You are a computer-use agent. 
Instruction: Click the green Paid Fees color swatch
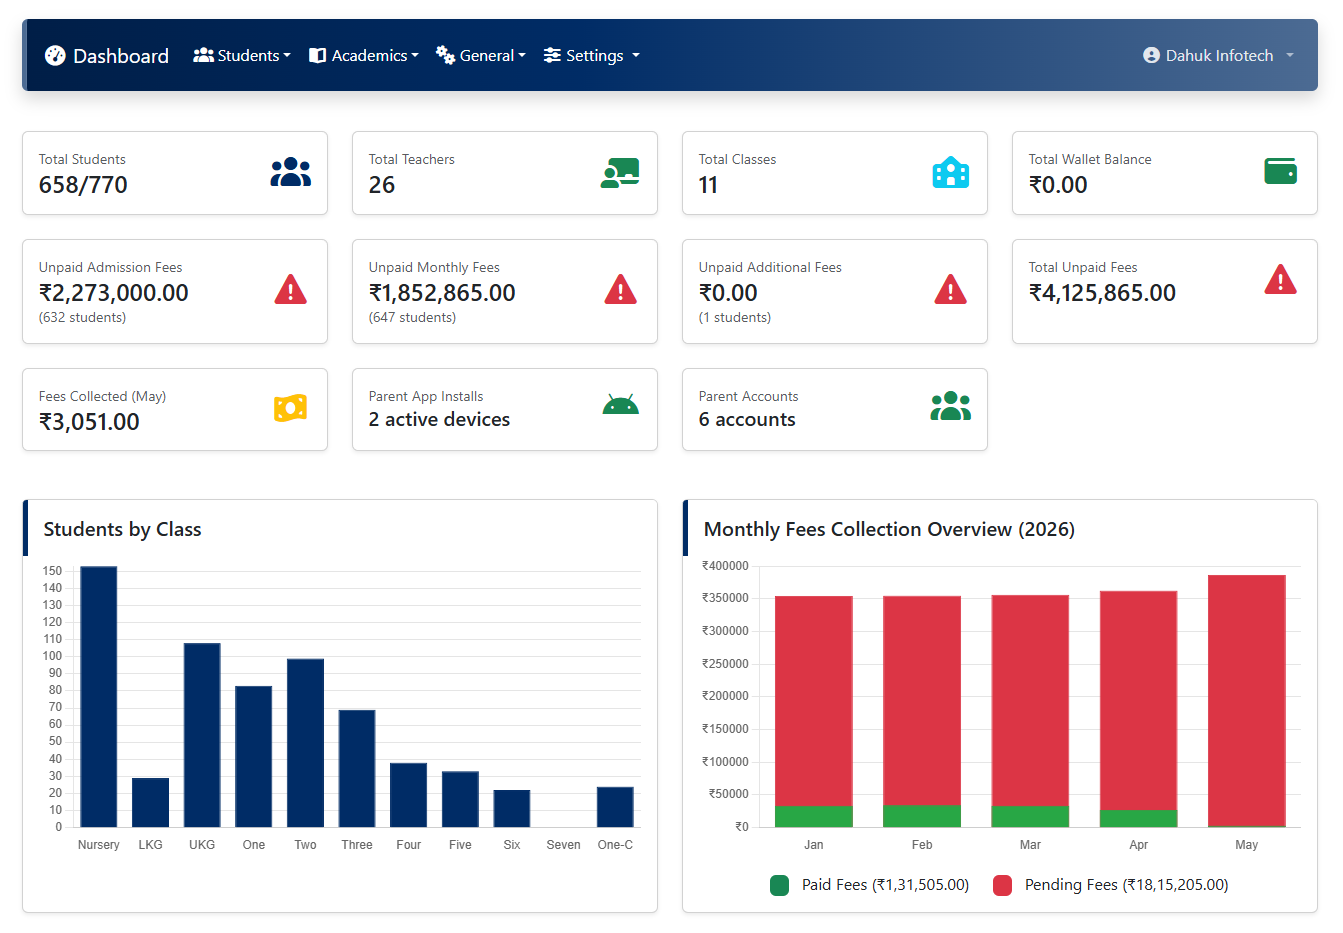click(780, 885)
